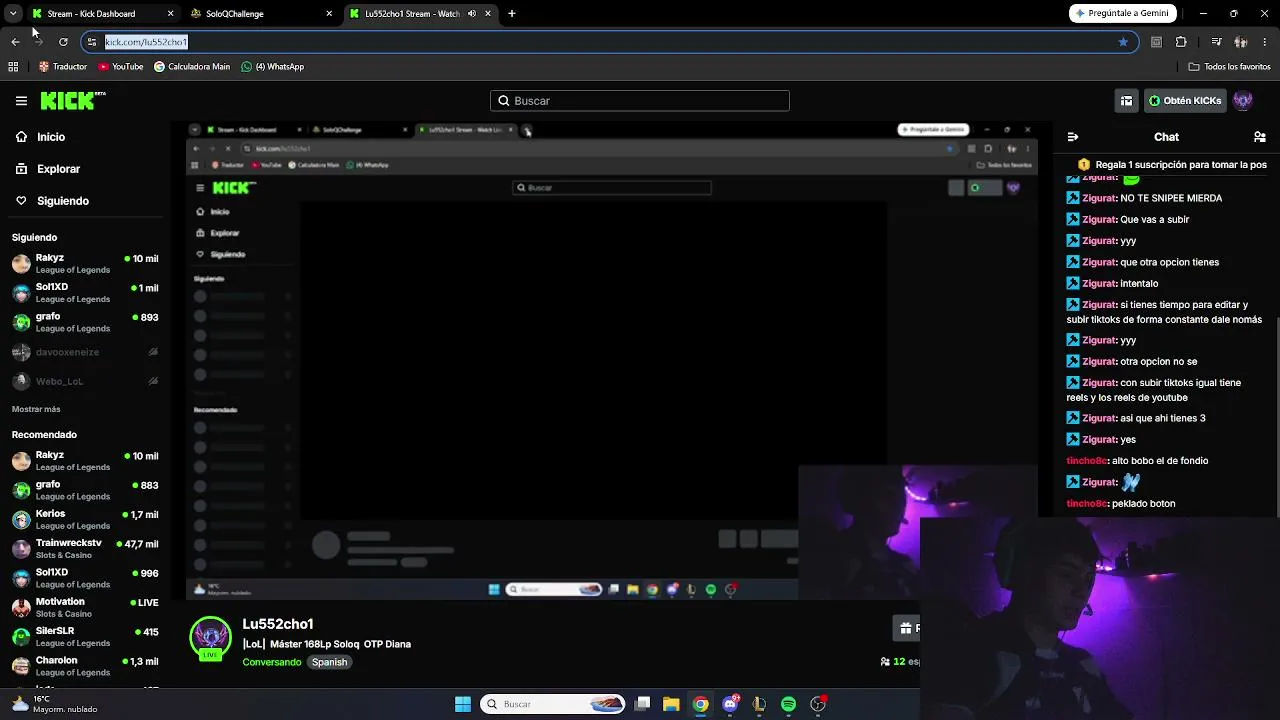Click the gift subscription leaderboard banner
Image resolution: width=1280 pixels, height=720 pixels.
click(x=1172, y=164)
